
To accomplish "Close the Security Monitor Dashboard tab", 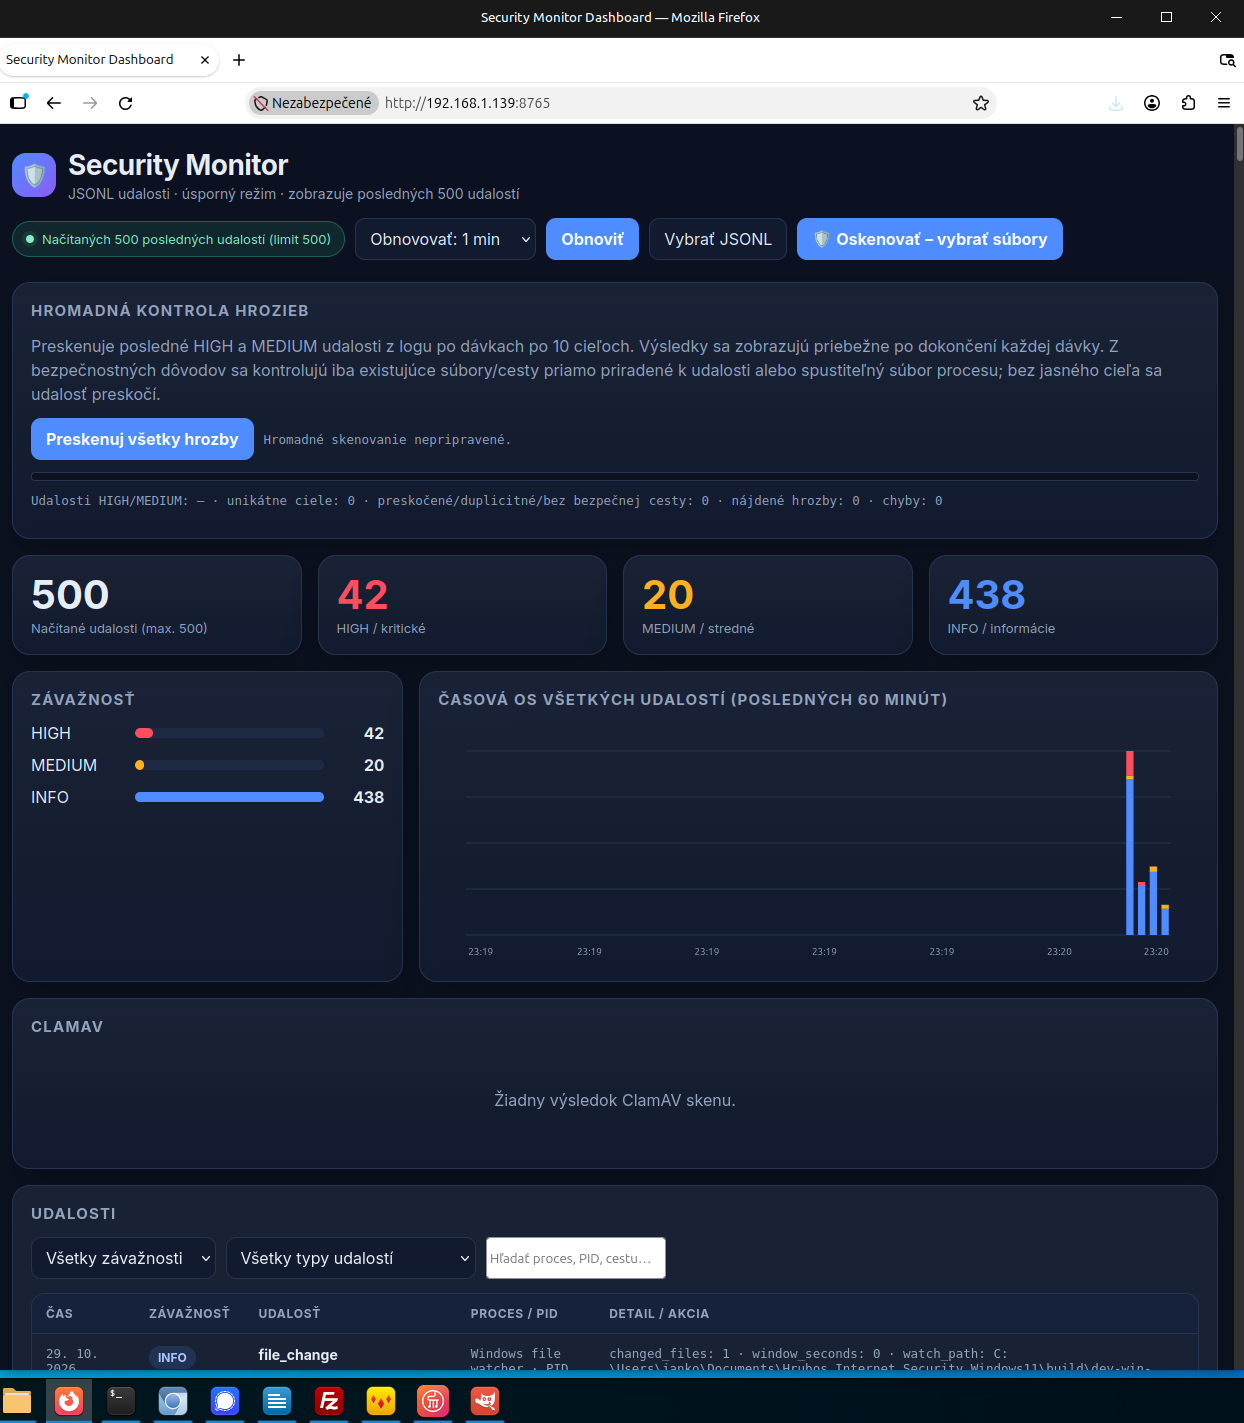I will (205, 60).
